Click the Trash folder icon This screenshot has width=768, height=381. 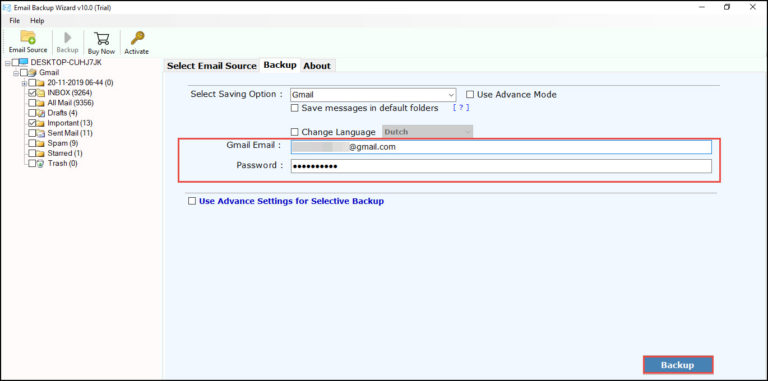point(41,164)
